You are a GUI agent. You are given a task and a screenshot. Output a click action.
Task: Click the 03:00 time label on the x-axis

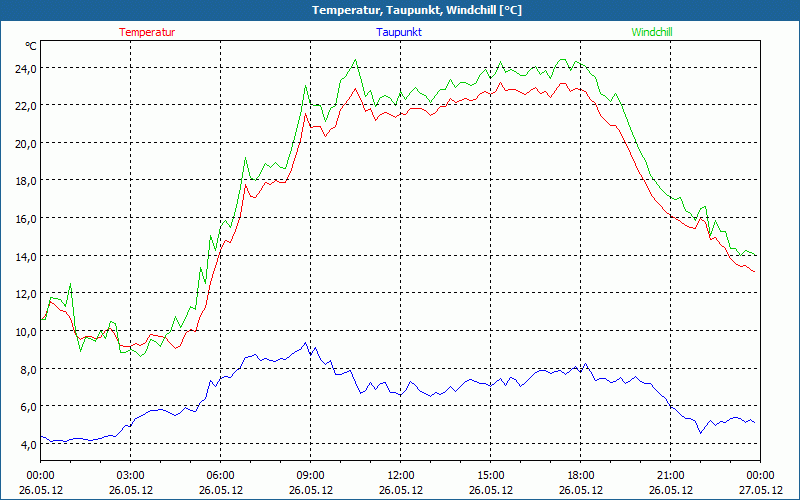pos(131,476)
